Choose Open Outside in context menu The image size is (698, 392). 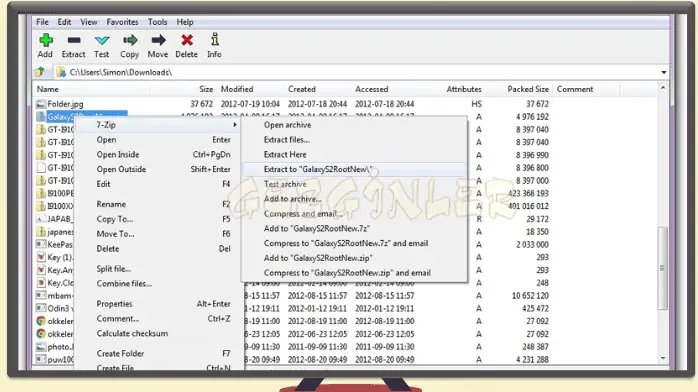click(121, 169)
